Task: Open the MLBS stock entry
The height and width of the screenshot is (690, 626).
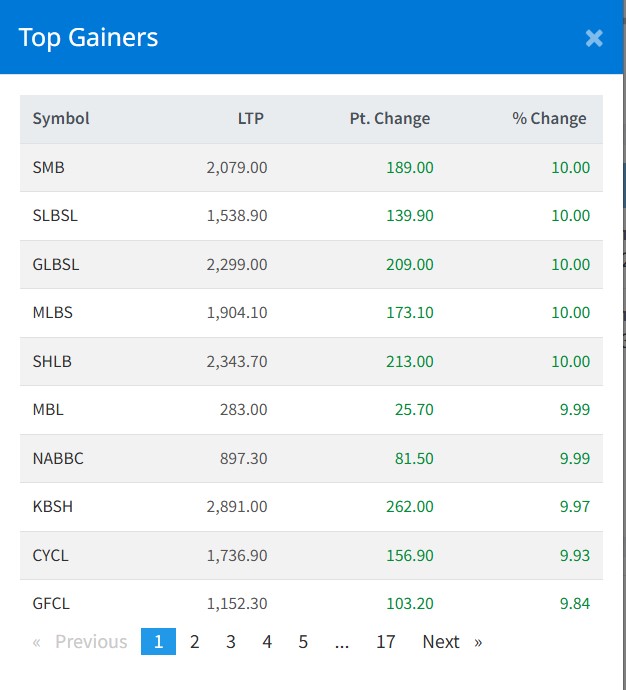Action: [52, 313]
